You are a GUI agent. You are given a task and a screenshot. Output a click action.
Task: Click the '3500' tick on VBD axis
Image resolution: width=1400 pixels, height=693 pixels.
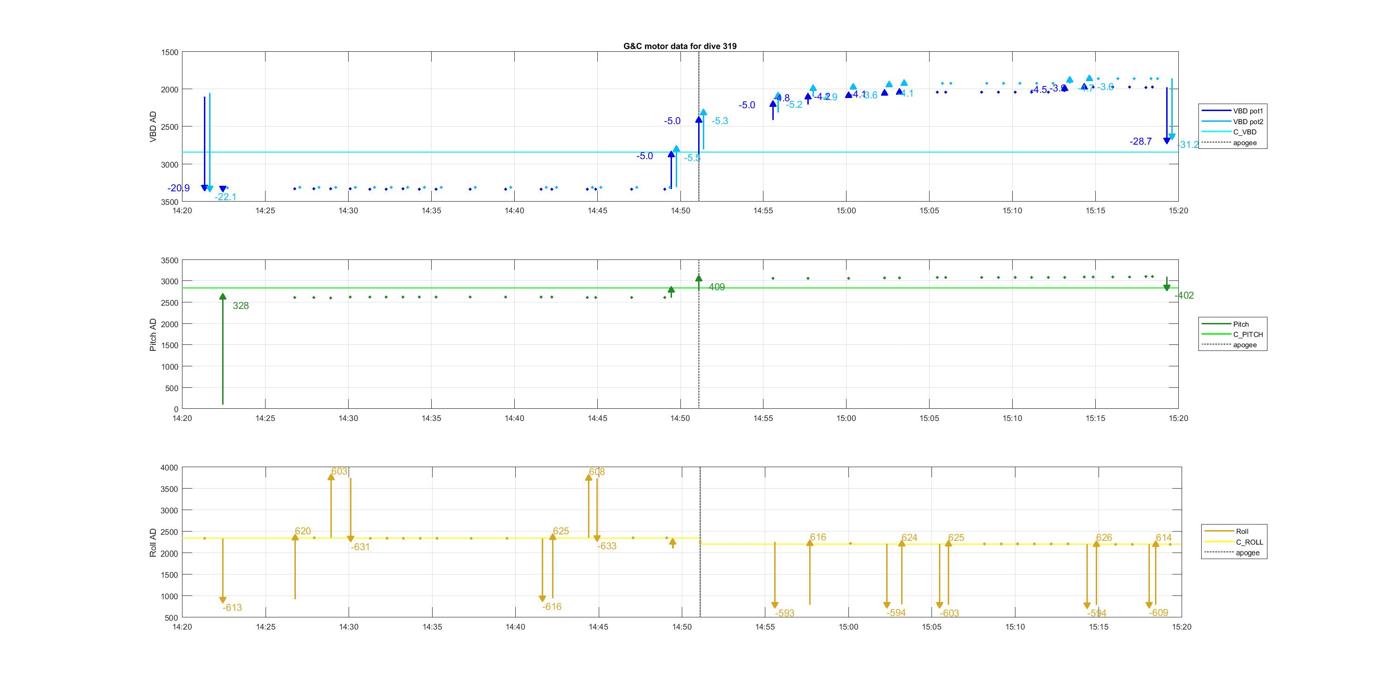tap(170, 202)
